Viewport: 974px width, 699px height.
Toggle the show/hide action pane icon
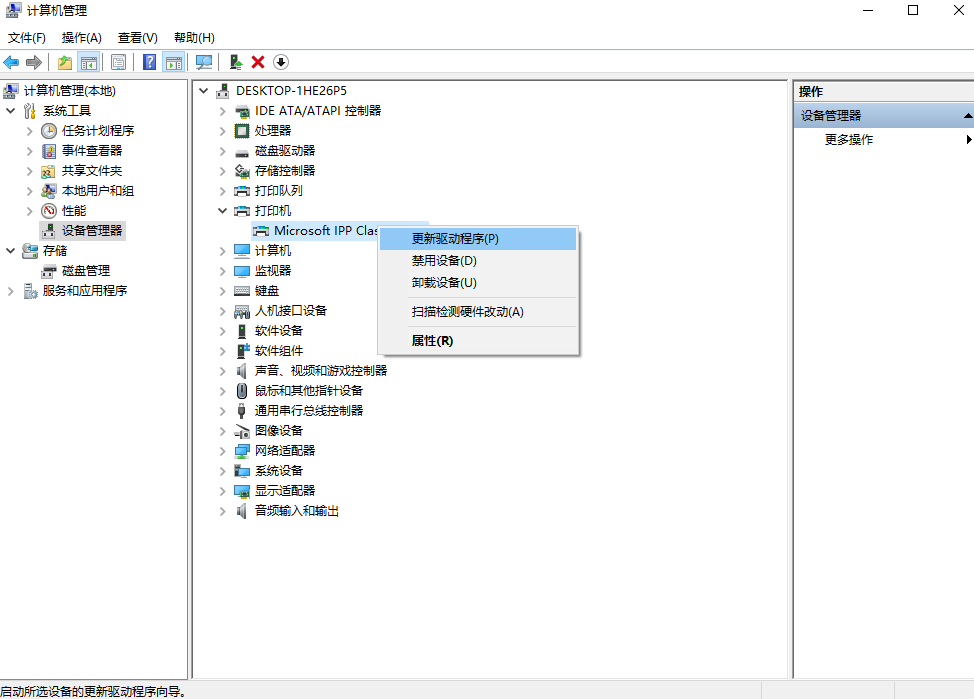point(173,62)
